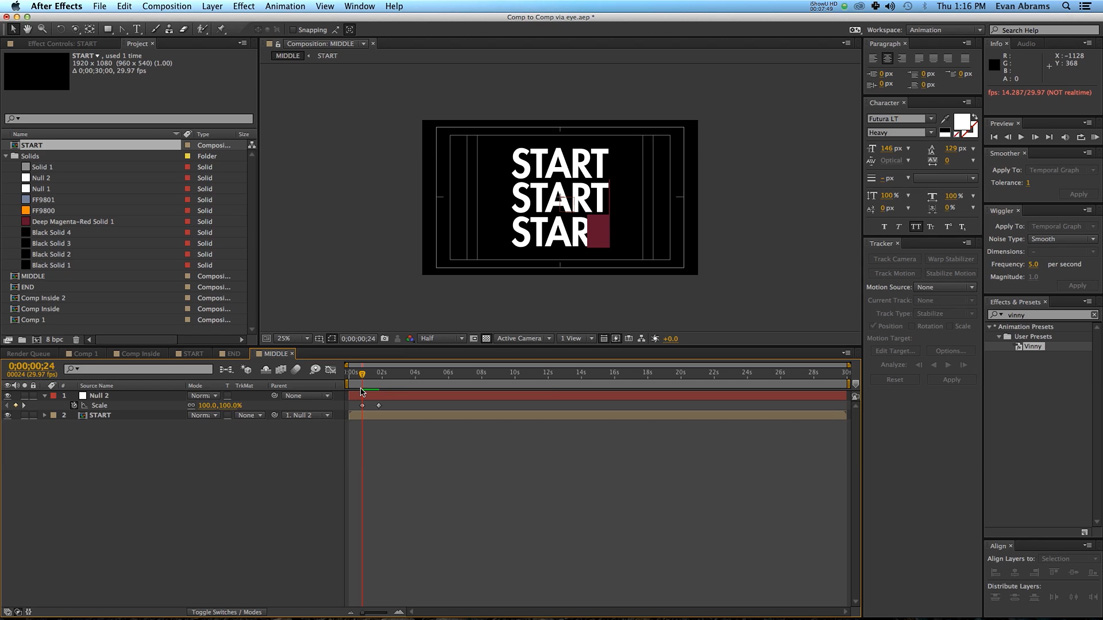This screenshot has height=620, width=1103.
Task: Expand the START layer properties
Action: (x=45, y=415)
